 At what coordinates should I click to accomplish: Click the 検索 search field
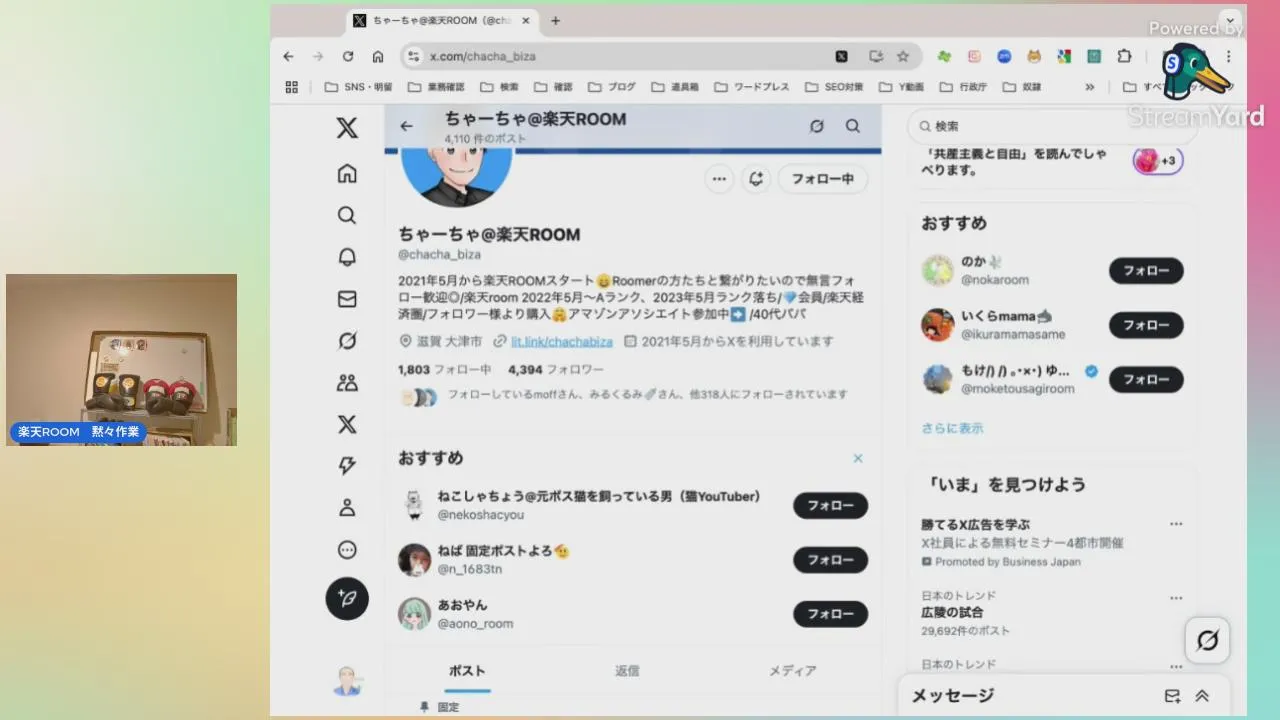click(x=1050, y=126)
